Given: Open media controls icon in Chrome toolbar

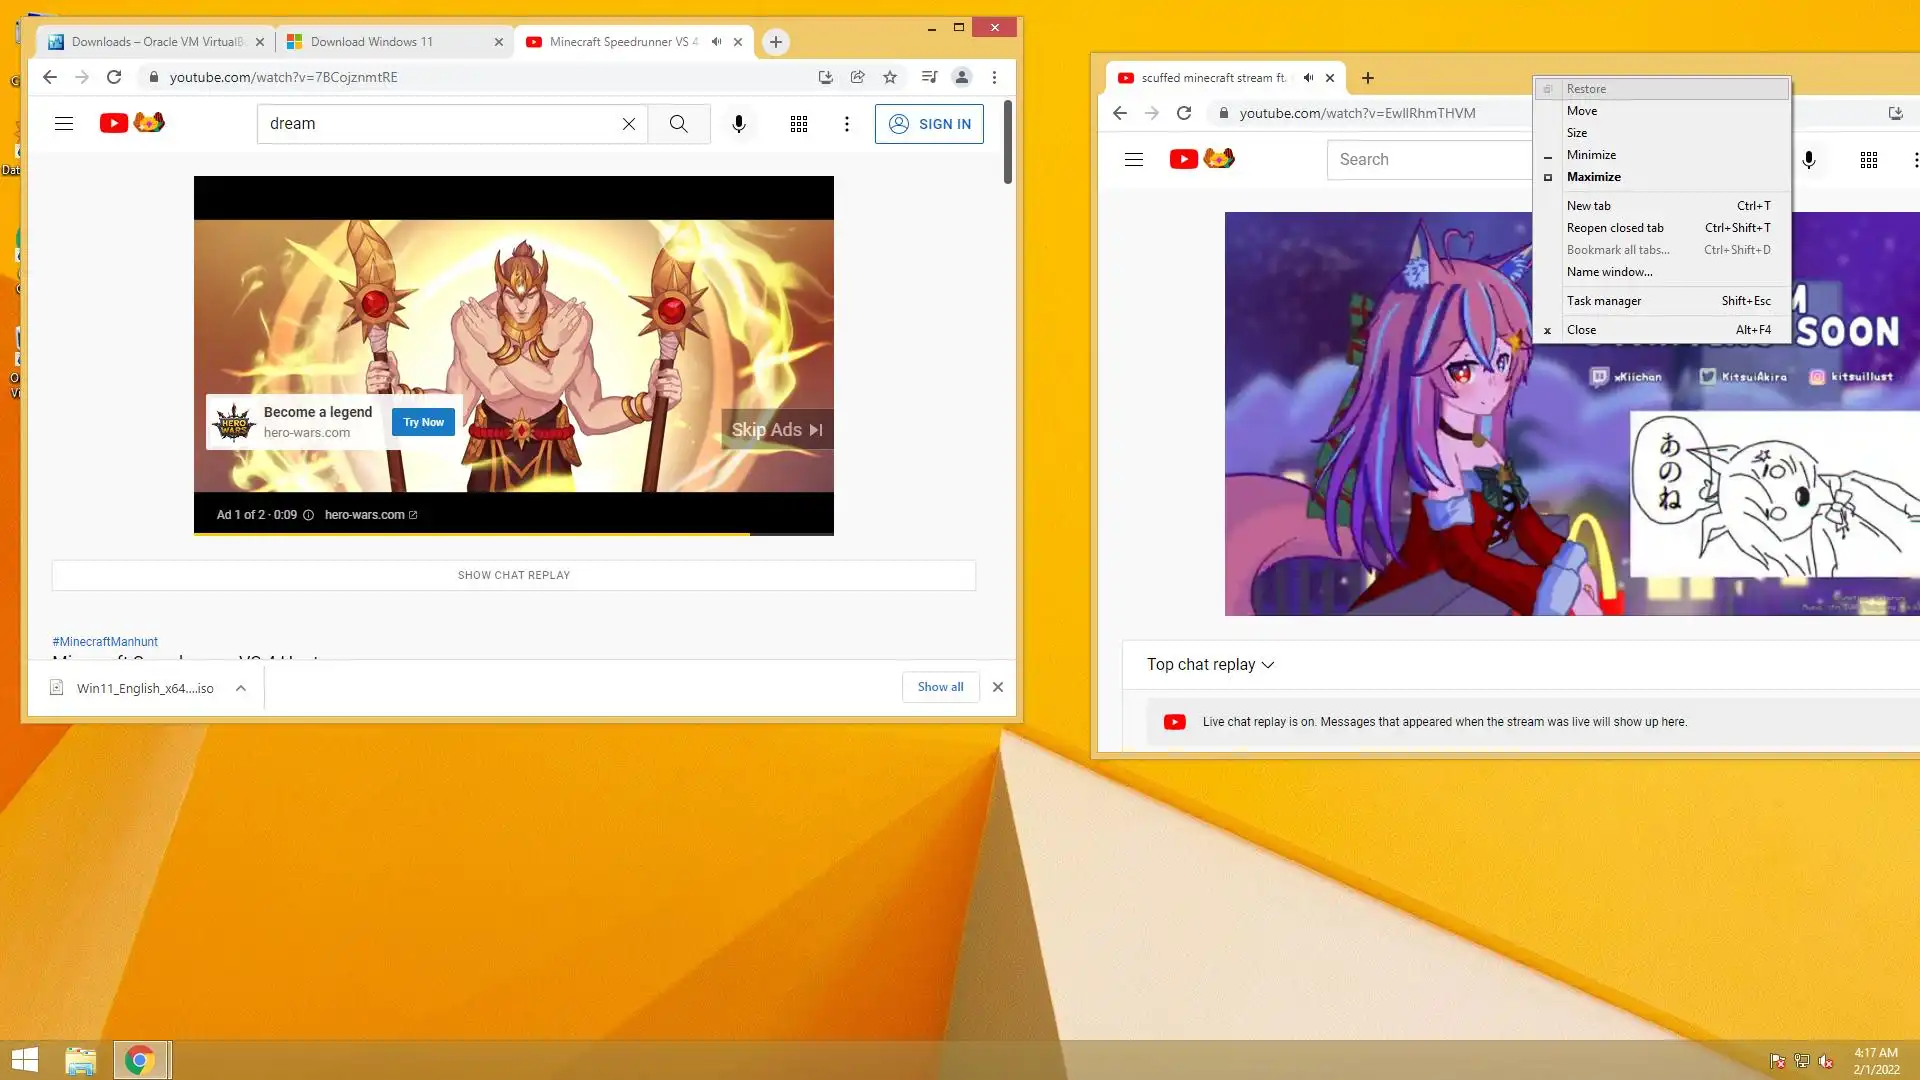Looking at the screenshot, I should [x=929, y=77].
